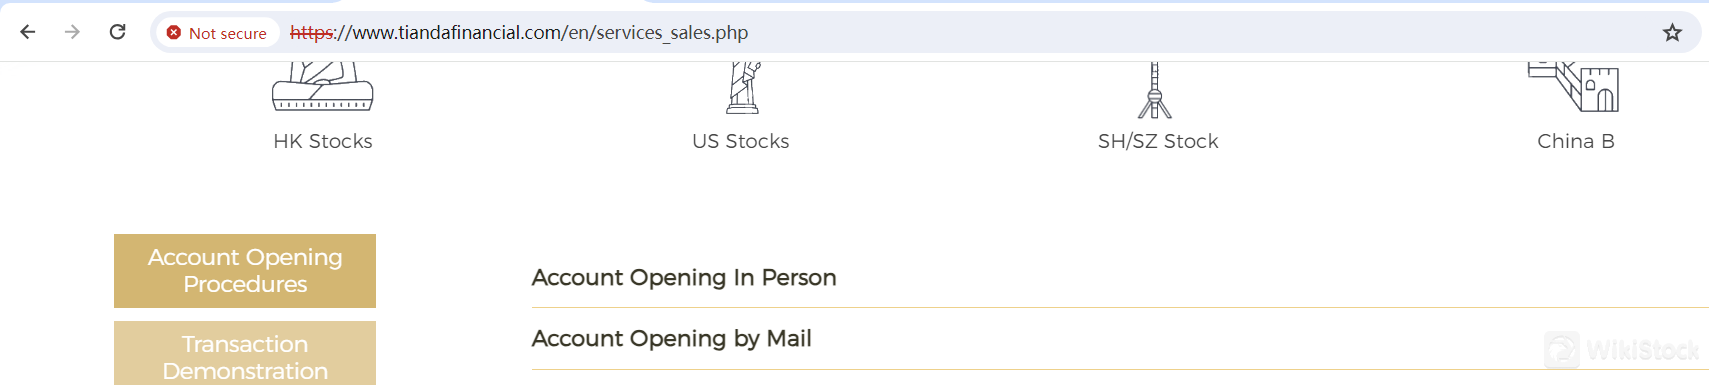The height and width of the screenshot is (385, 1709).
Task: Expand the Account Opening by Mail section
Action: [1120, 339]
